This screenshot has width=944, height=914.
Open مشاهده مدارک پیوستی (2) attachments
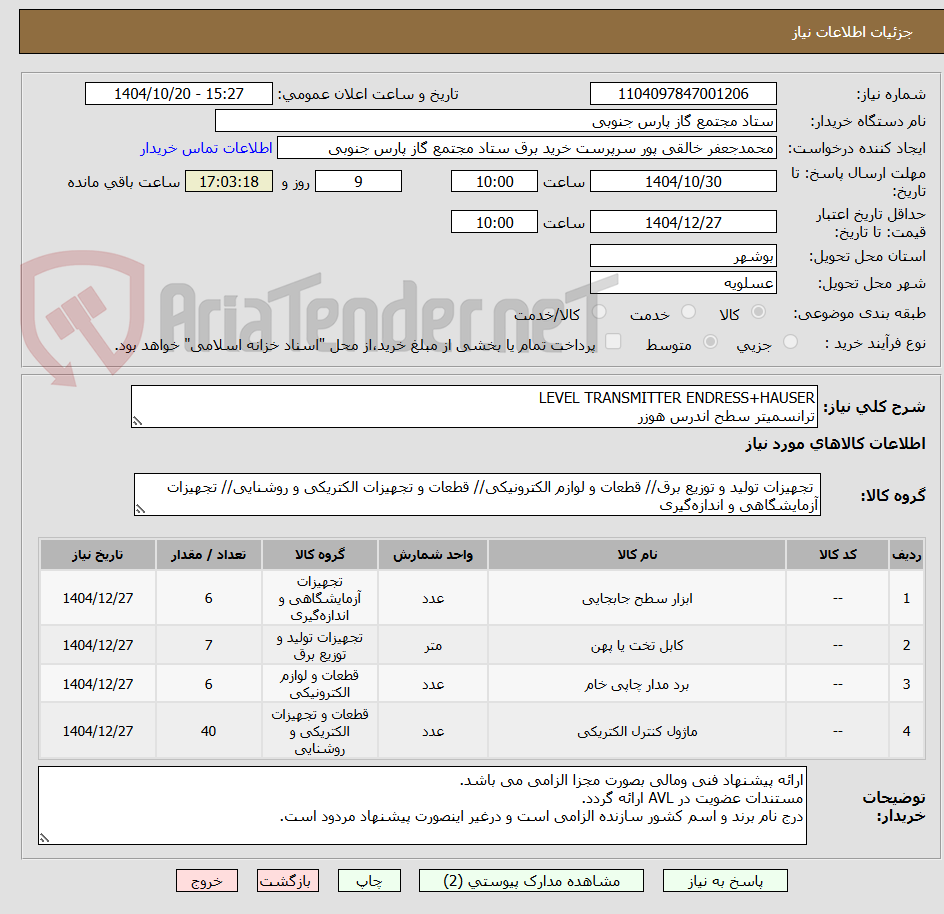click(531, 881)
